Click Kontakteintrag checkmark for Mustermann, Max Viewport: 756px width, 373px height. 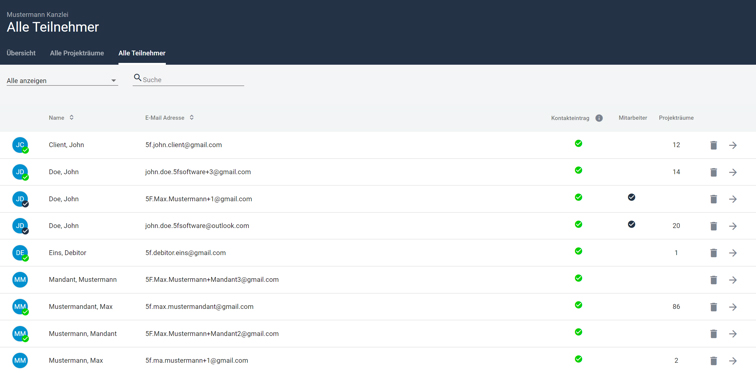578,359
